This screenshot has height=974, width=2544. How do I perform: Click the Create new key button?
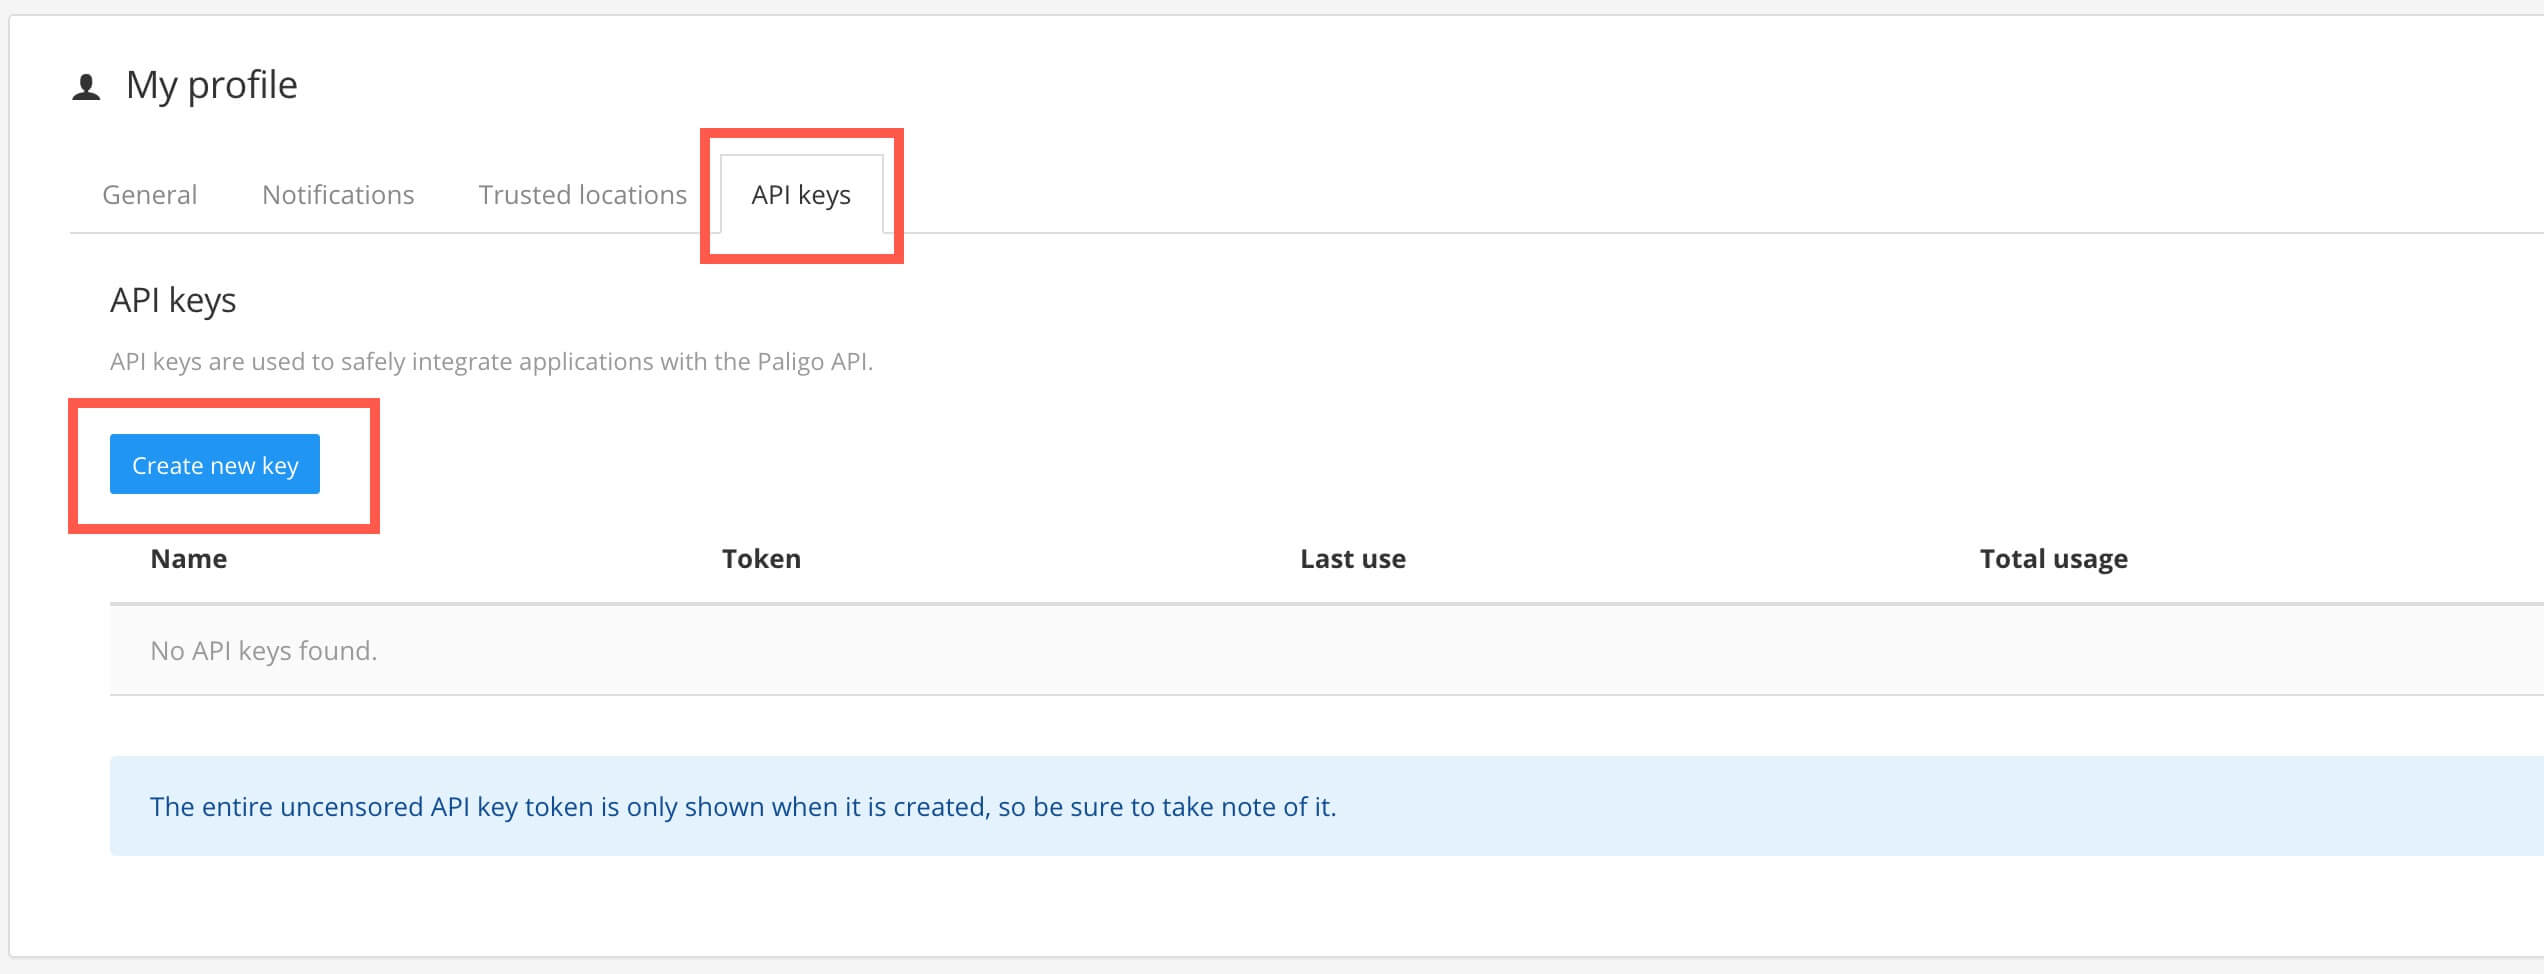tap(214, 464)
